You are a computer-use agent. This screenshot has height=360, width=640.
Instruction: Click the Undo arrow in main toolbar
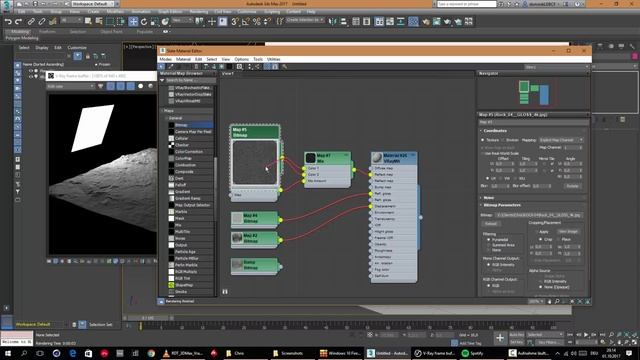9,22
